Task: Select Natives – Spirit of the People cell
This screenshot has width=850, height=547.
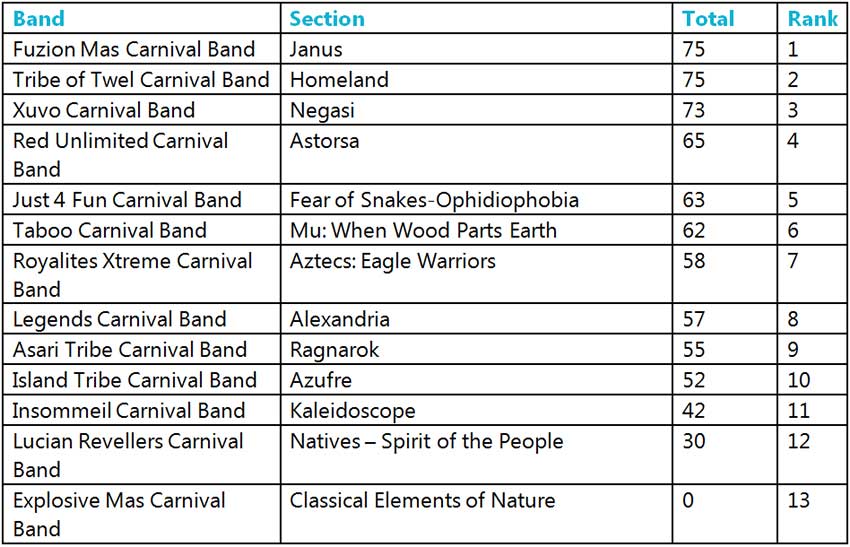Action: (x=426, y=441)
